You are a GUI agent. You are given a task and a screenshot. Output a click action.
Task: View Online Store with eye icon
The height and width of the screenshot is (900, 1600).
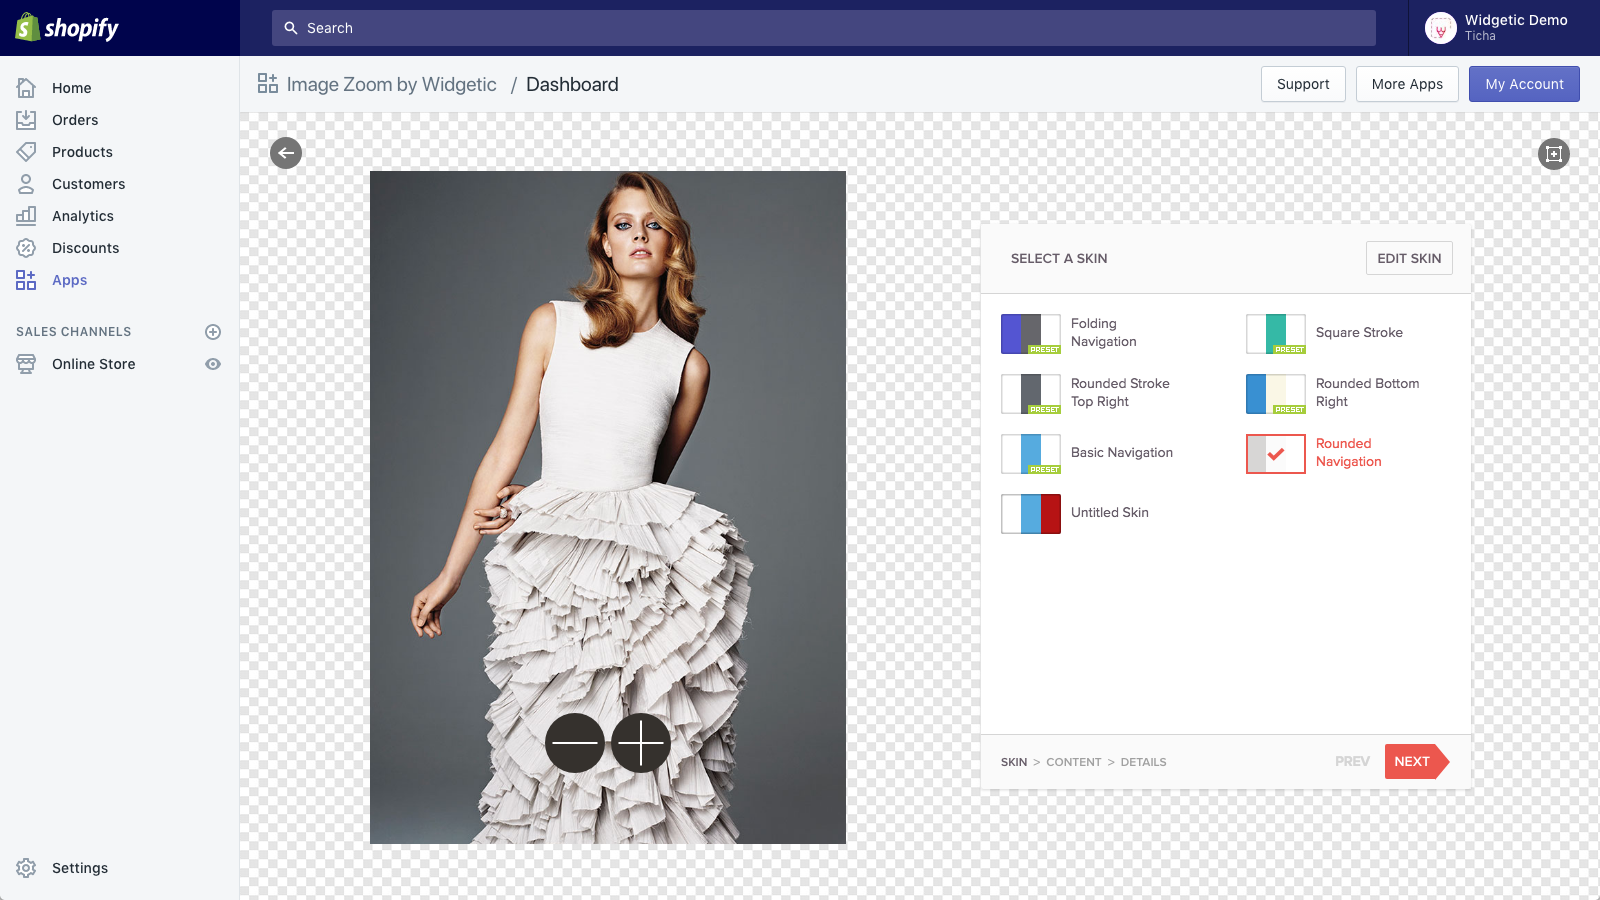click(x=213, y=364)
